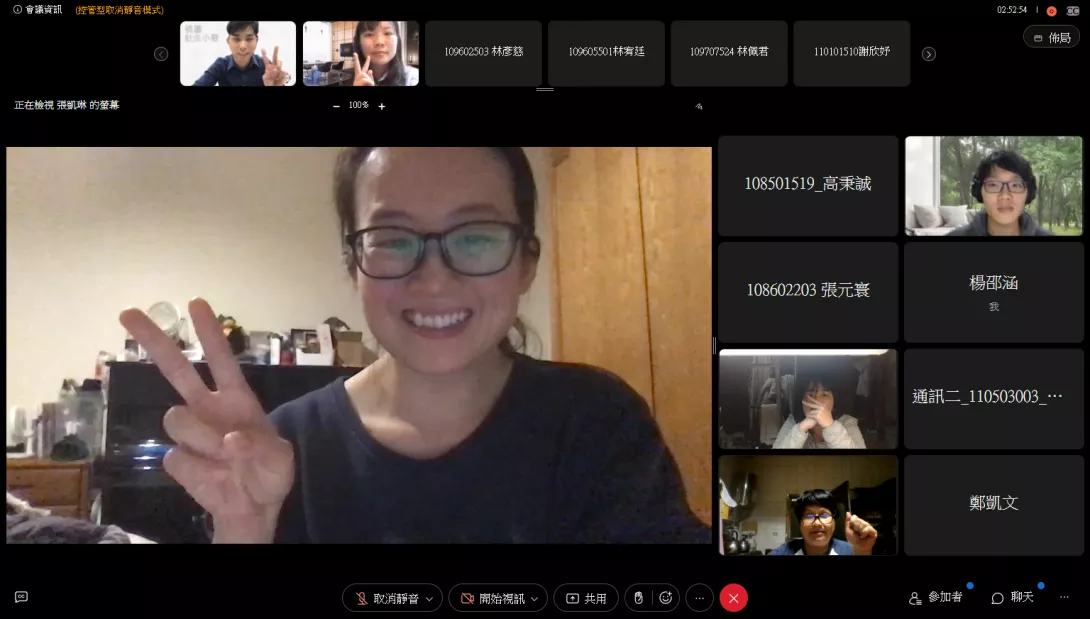Open the 佈局 layout menu
This screenshot has height=619, width=1090.
tap(1051, 37)
